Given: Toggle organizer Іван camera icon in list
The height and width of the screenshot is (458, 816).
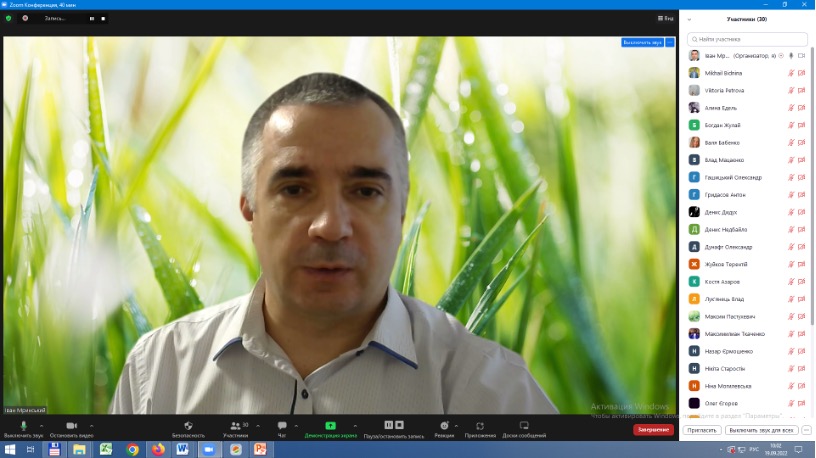Looking at the screenshot, I should (x=801, y=56).
